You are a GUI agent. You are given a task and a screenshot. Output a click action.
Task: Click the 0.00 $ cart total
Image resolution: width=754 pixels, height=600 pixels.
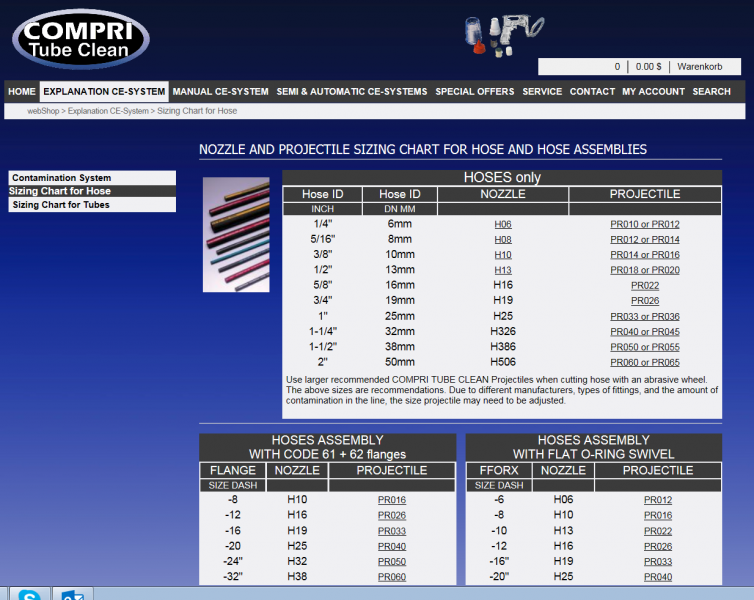(648, 67)
